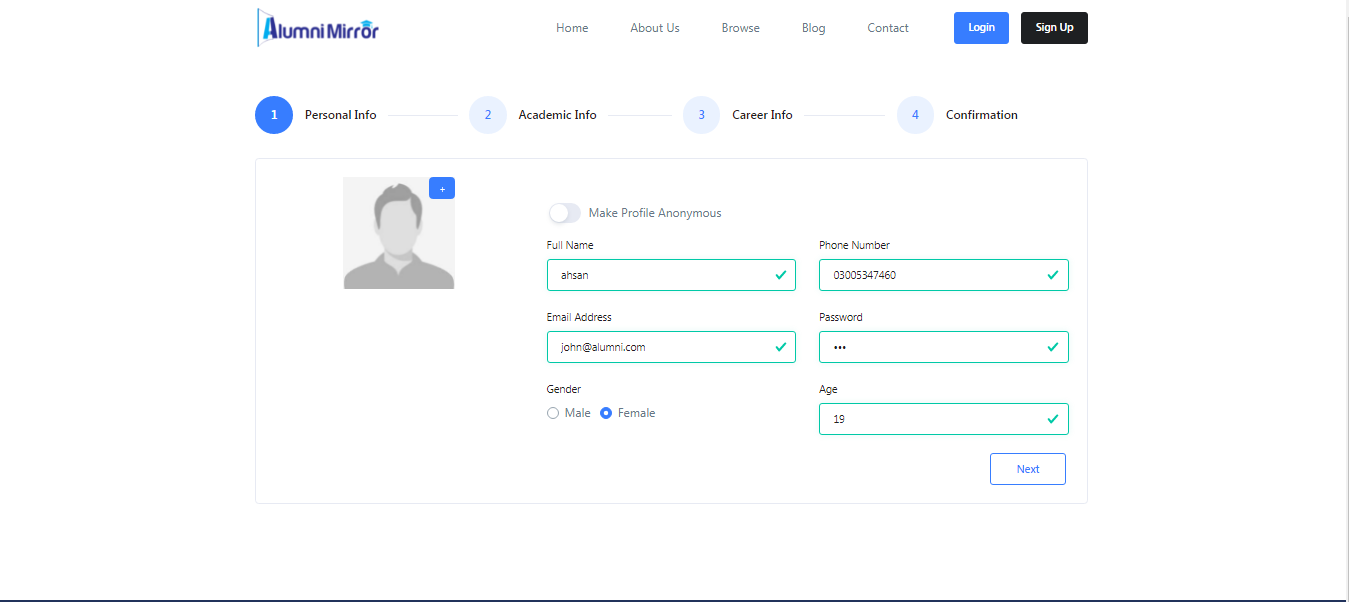Select the Female radio button
1349x602 pixels.
pos(606,413)
